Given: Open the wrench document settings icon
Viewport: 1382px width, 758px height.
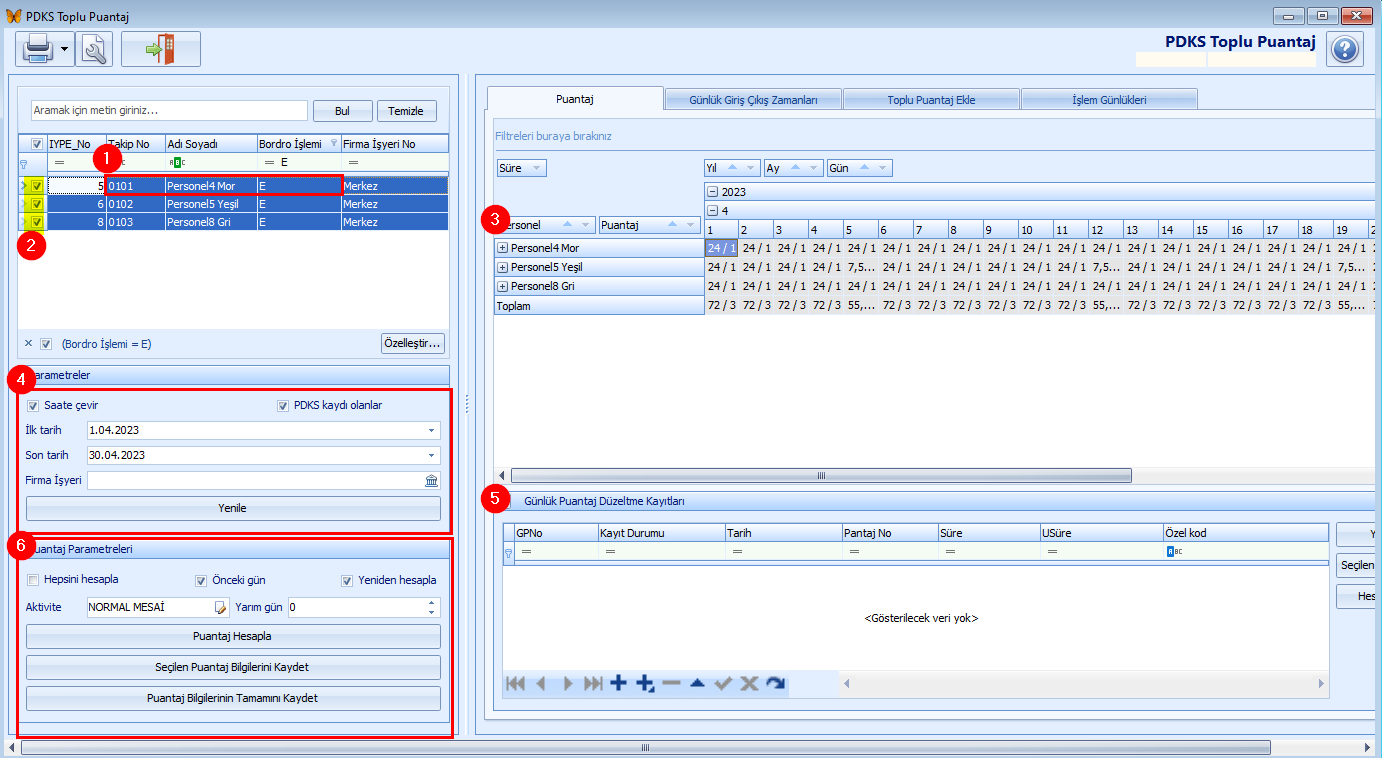Looking at the screenshot, I should (94, 49).
